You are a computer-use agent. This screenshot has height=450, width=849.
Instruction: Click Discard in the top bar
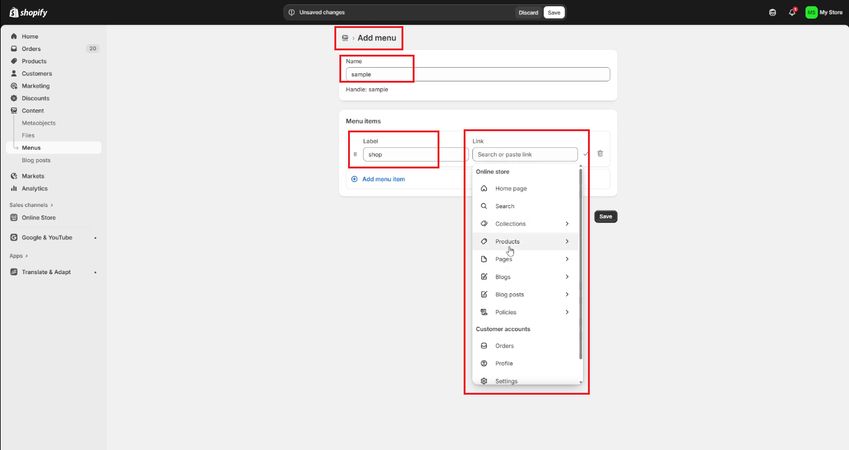pyautogui.click(x=528, y=12)
